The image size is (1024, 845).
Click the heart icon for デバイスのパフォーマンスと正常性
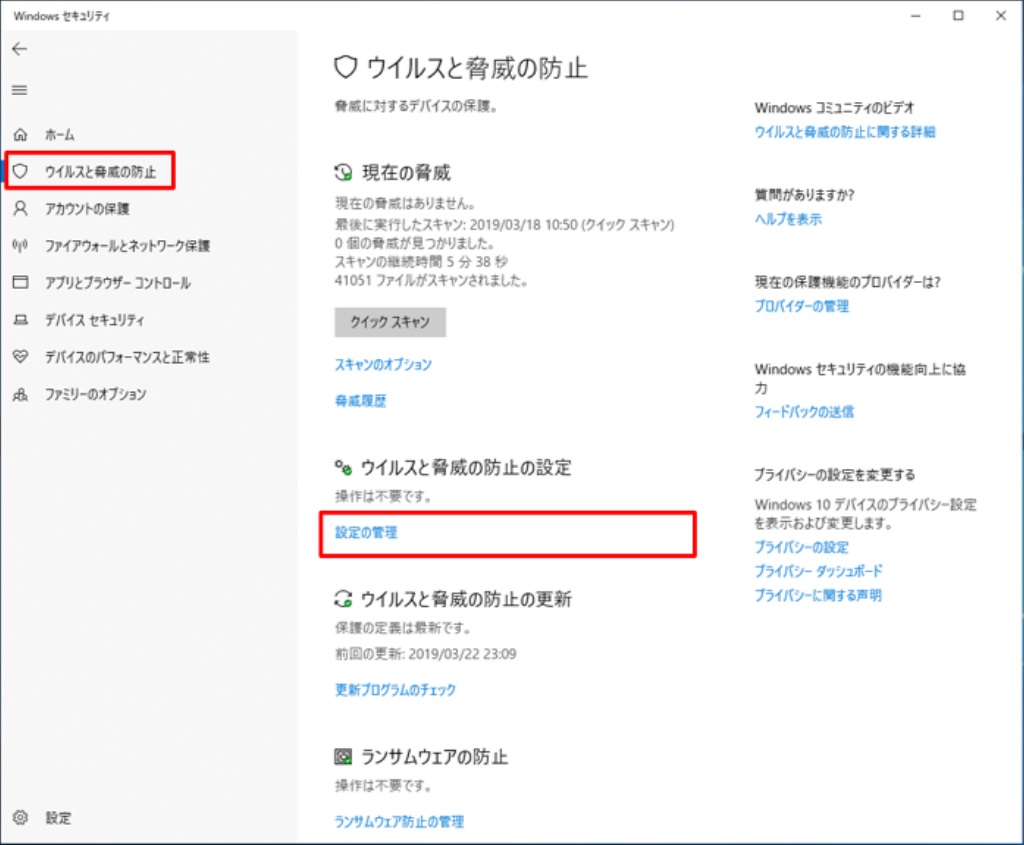(20, 357)
